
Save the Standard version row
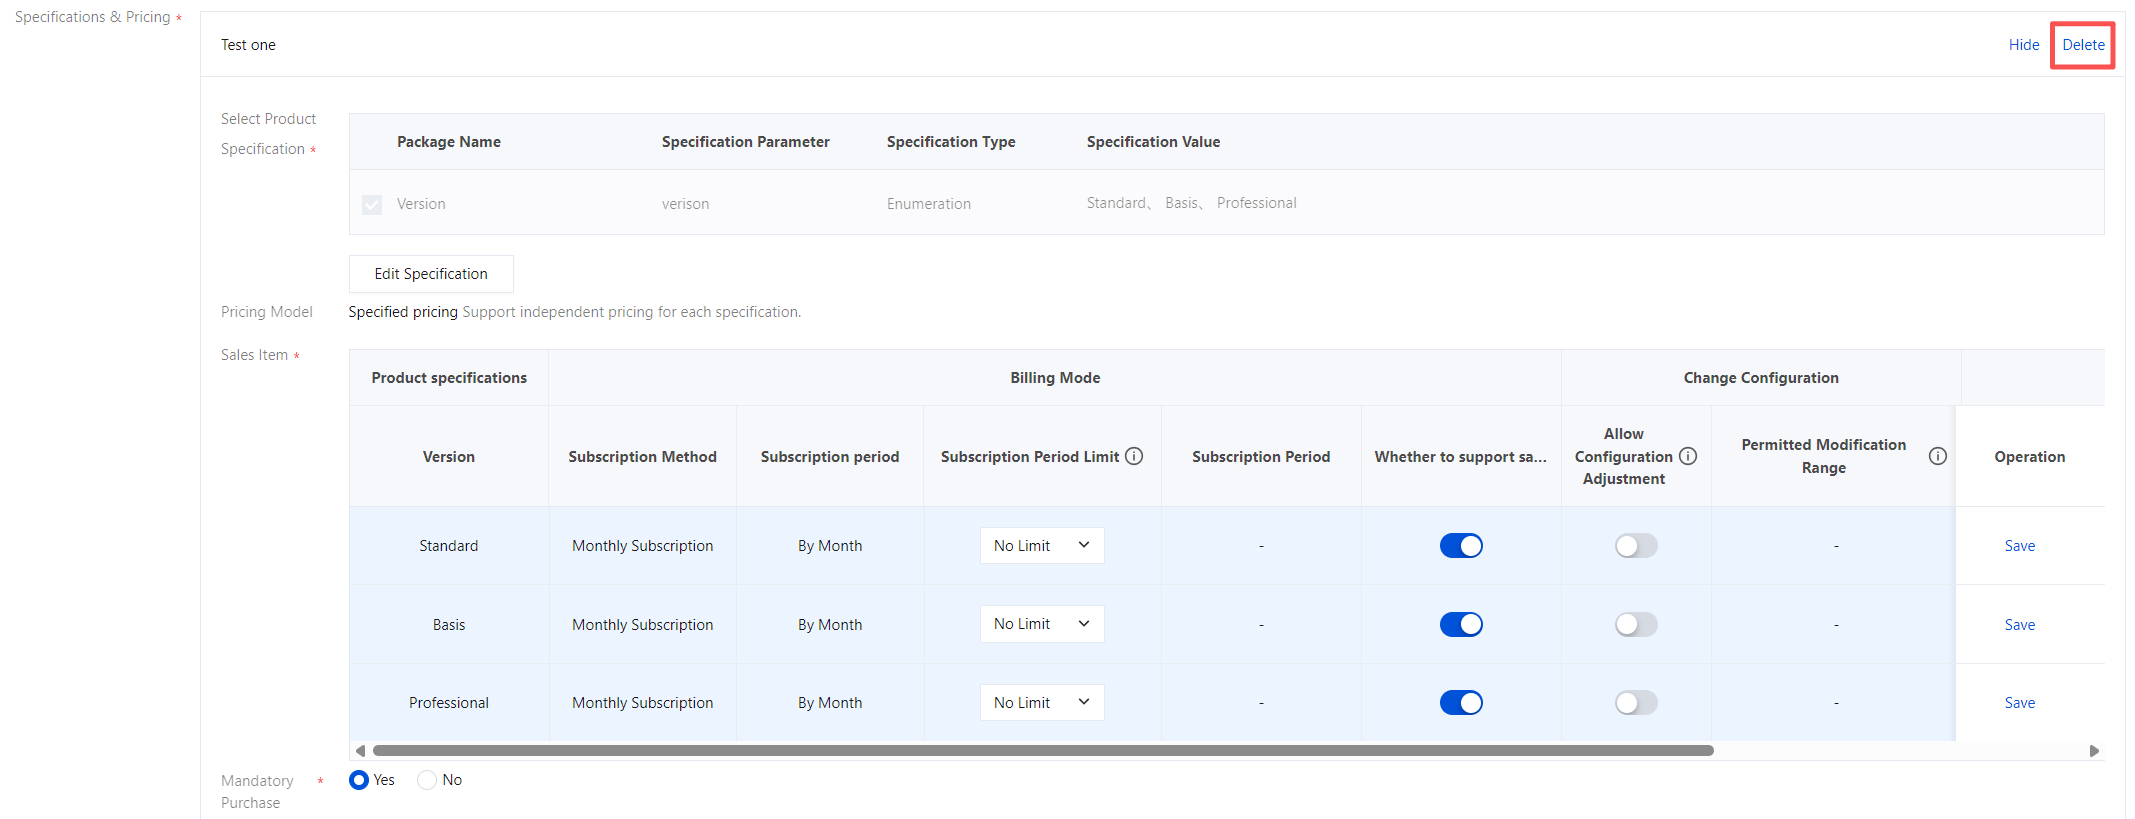click(2019, 546)
